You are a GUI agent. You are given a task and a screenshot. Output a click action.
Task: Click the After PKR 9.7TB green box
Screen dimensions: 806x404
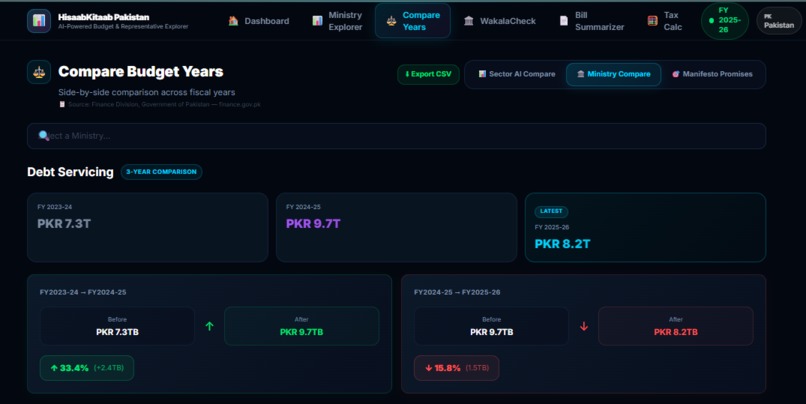coord(302,326)
